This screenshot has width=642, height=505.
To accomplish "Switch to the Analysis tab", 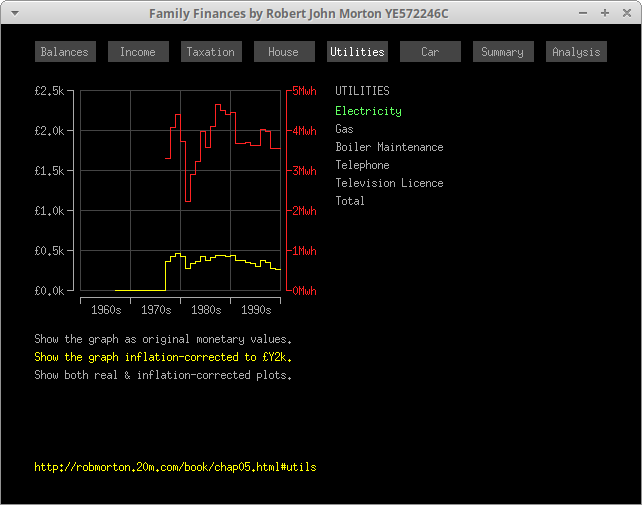I will pos(576,52).
